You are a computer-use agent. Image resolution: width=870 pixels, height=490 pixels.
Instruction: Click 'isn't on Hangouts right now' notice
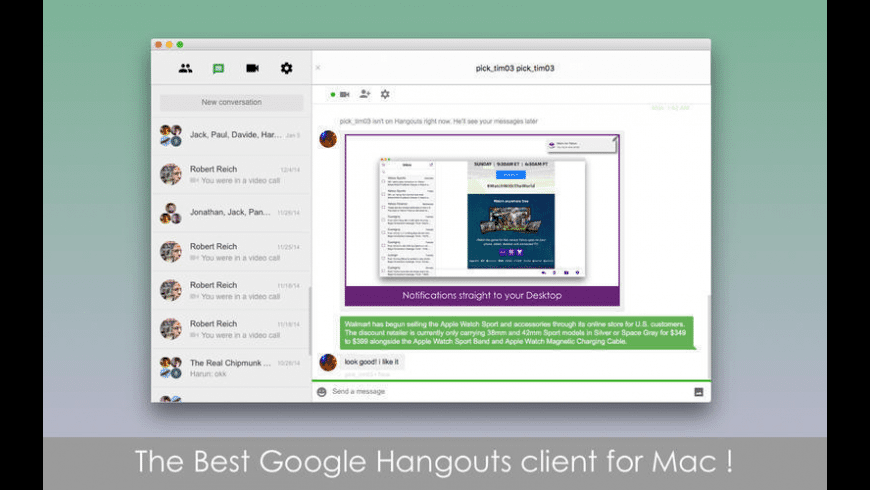tap(438, 121)
